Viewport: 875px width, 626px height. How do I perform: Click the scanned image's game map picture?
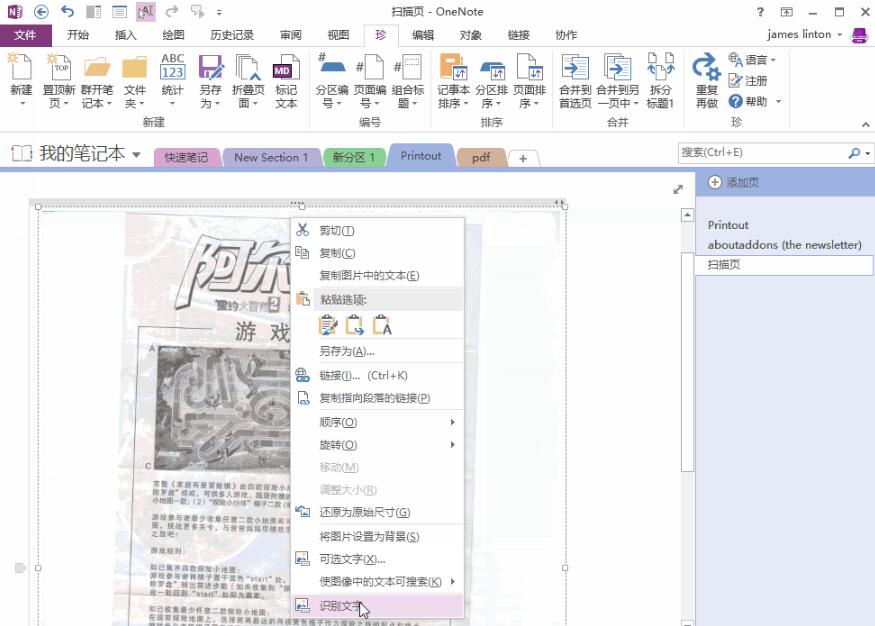point(223,408)
